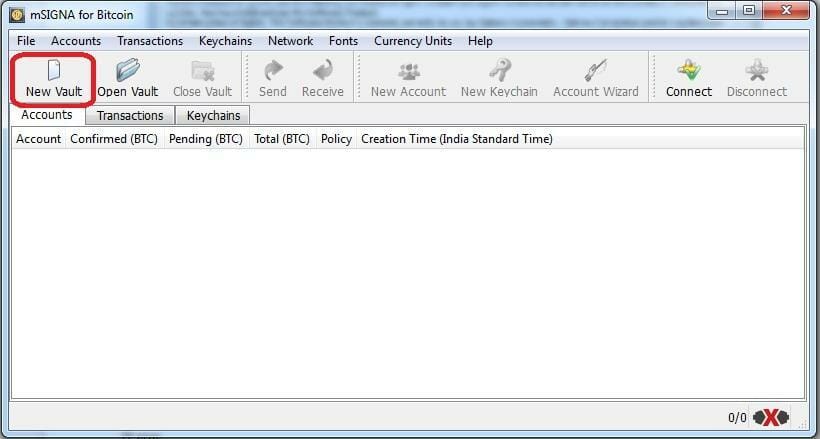Switch to the Keychains tab
Screen dimensions: 820x439
tap(213, 116)
